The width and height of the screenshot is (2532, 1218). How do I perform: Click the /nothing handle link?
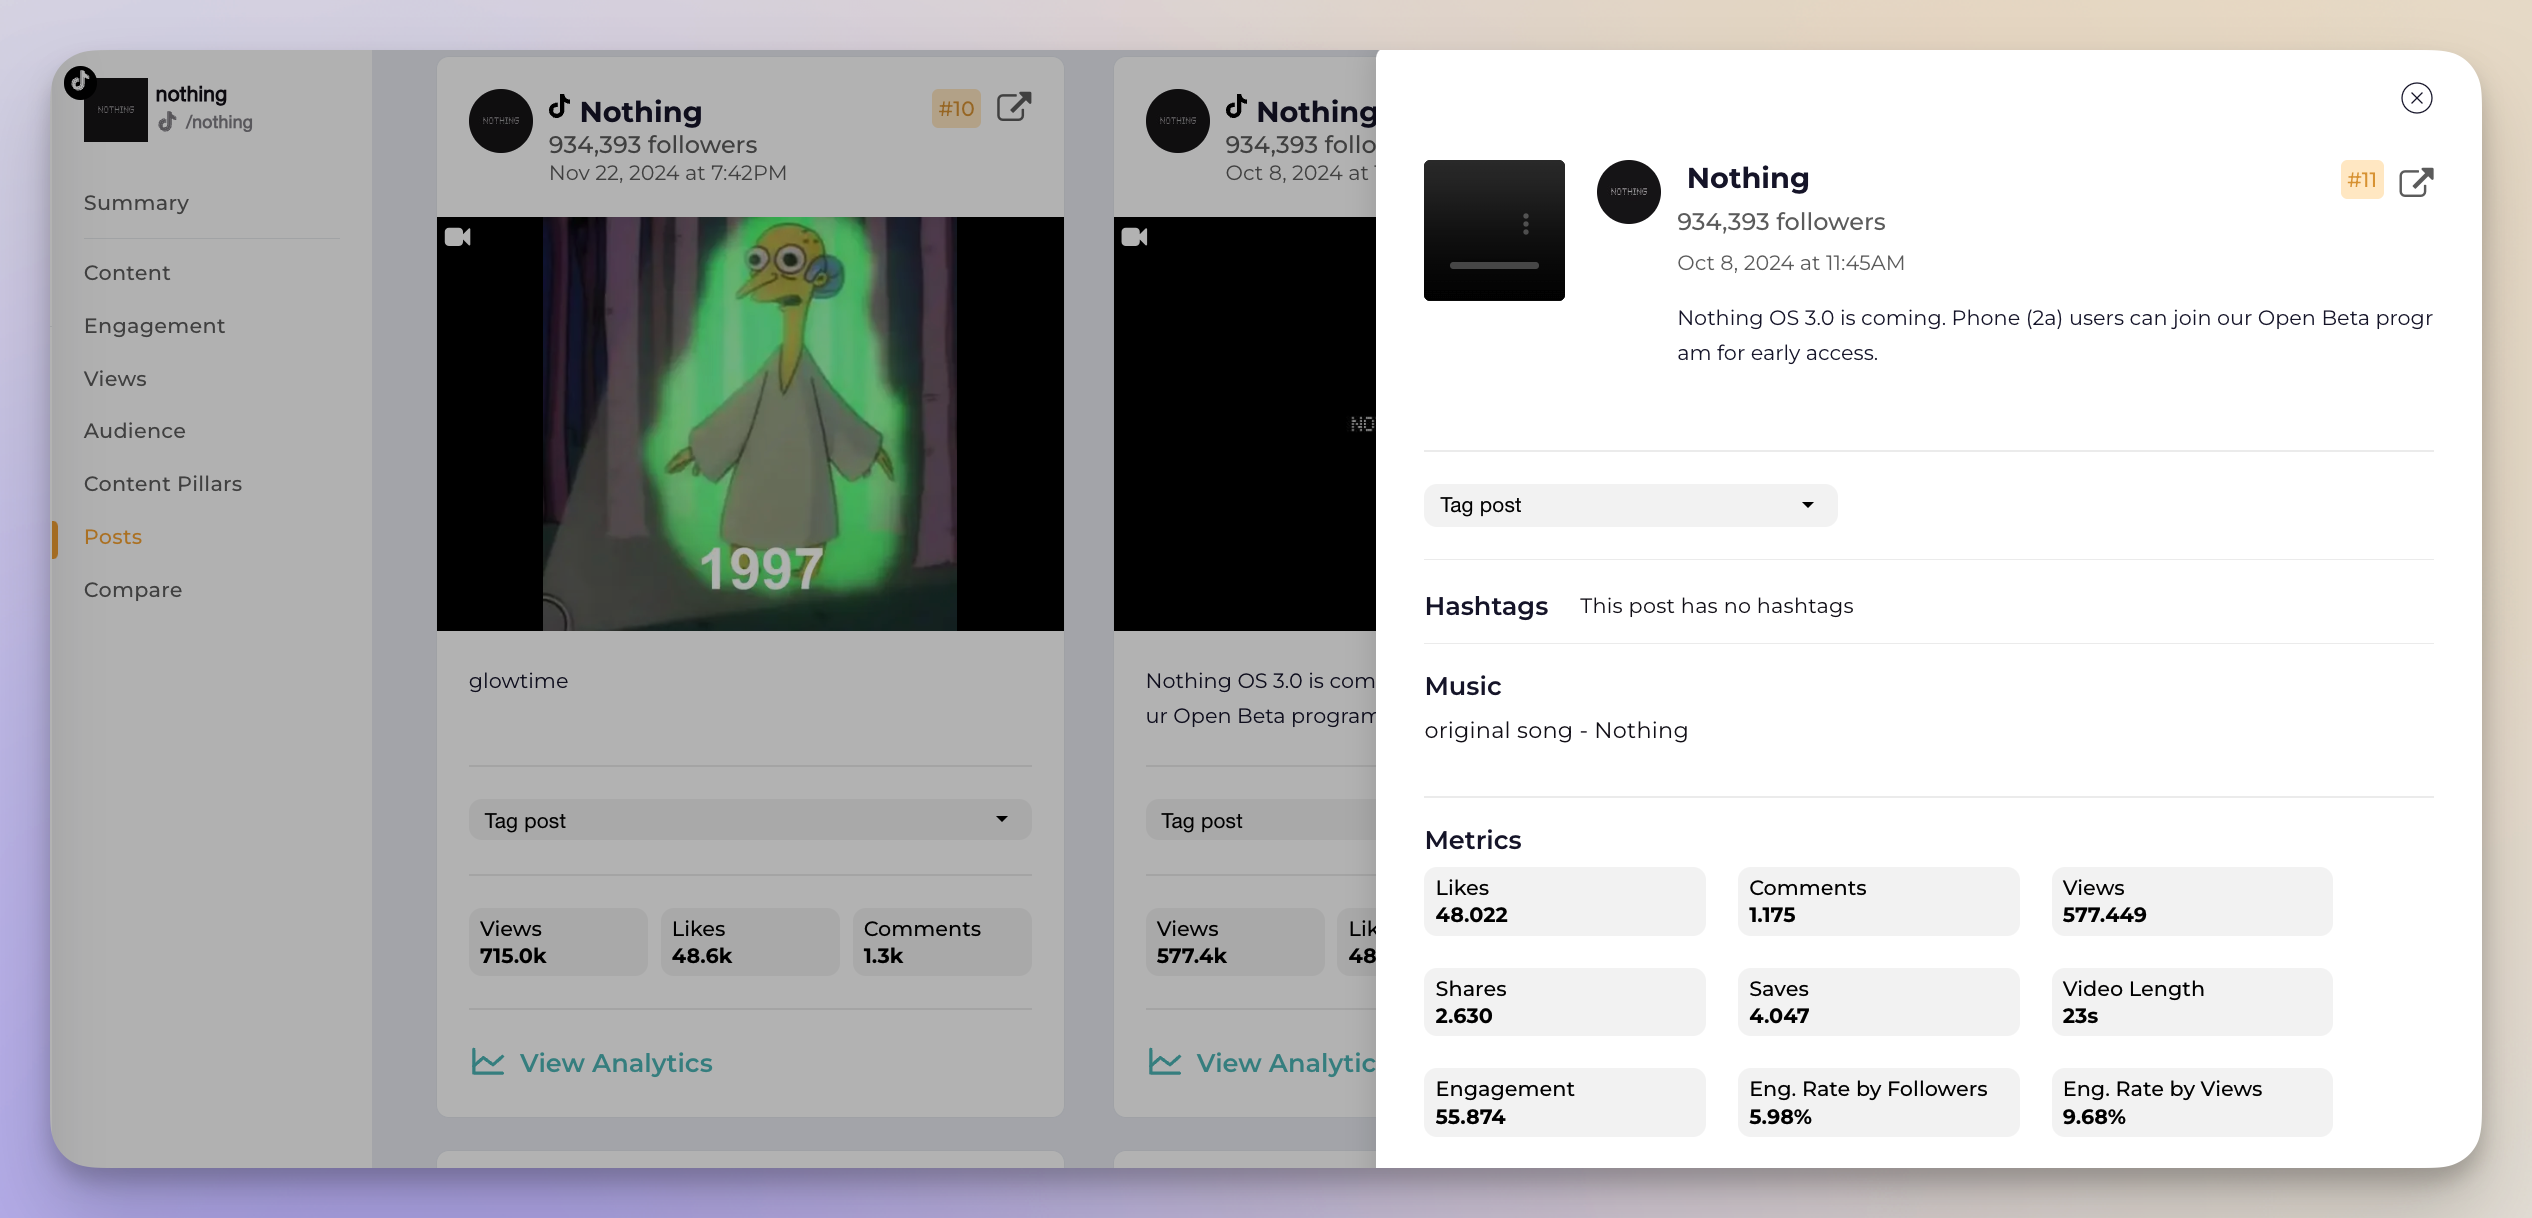218,122
